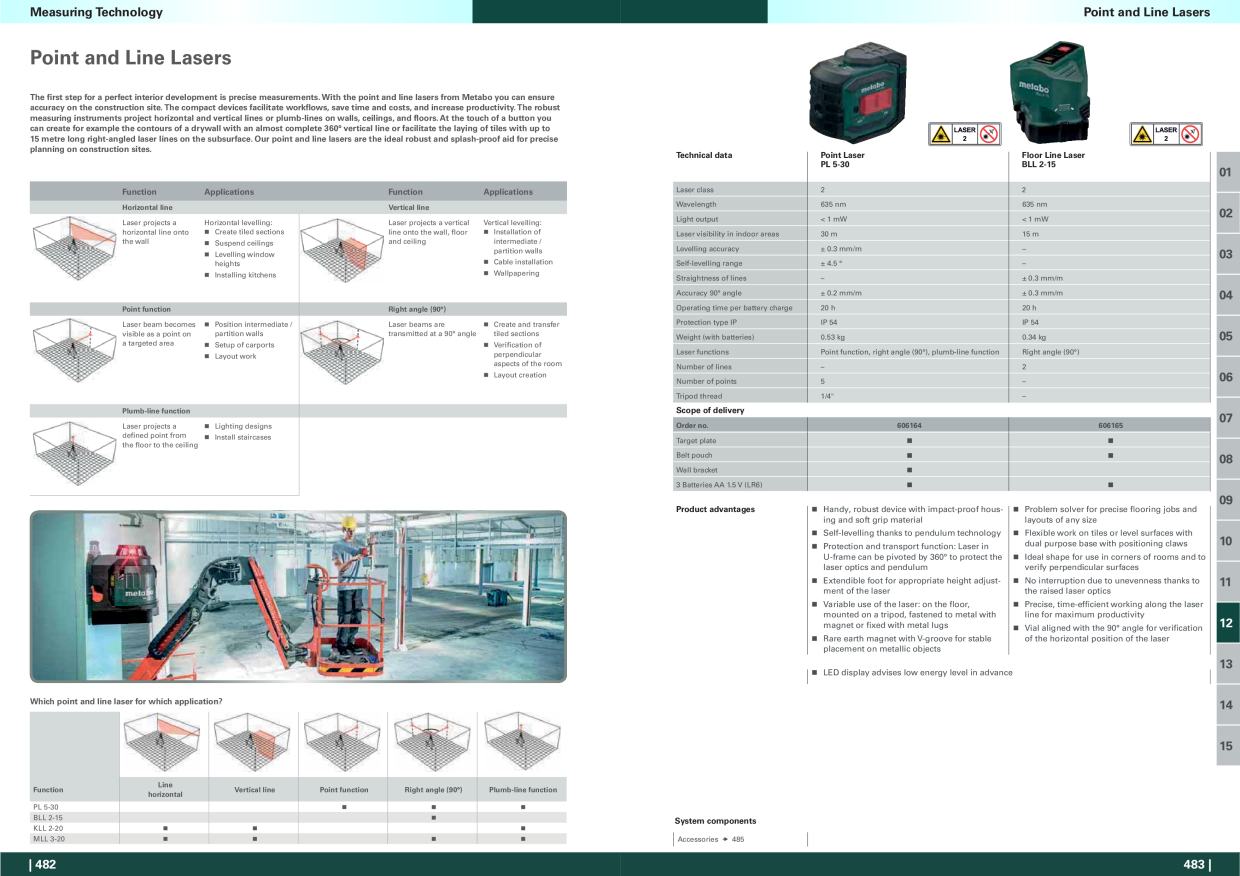This screenshot has width=1240, height=876.
Task: Go to chapter tab 10
Action: point(1226,541)
